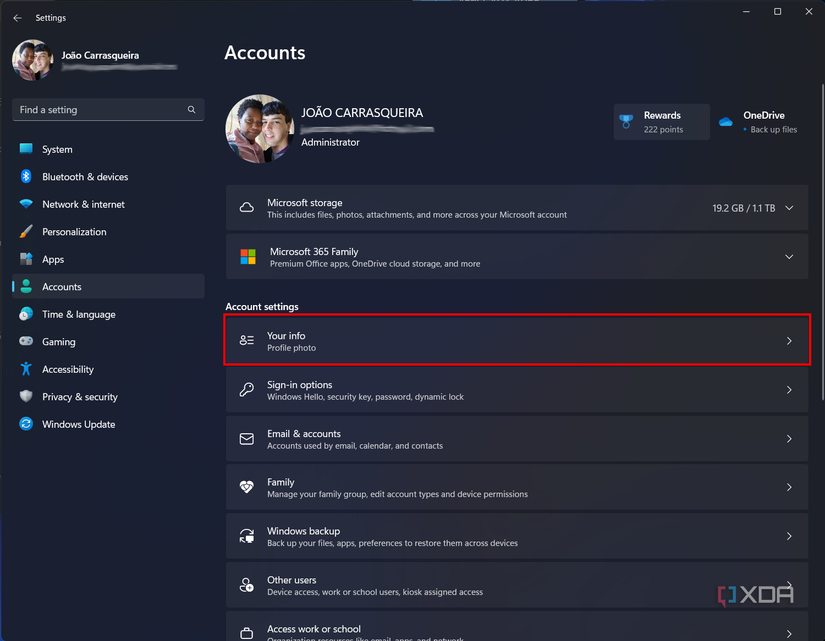Viewport: 825px width, 641px height.
Task: Click the Access work or school briefcase icon
Action: pyautogui.click(x=247, y=632)
